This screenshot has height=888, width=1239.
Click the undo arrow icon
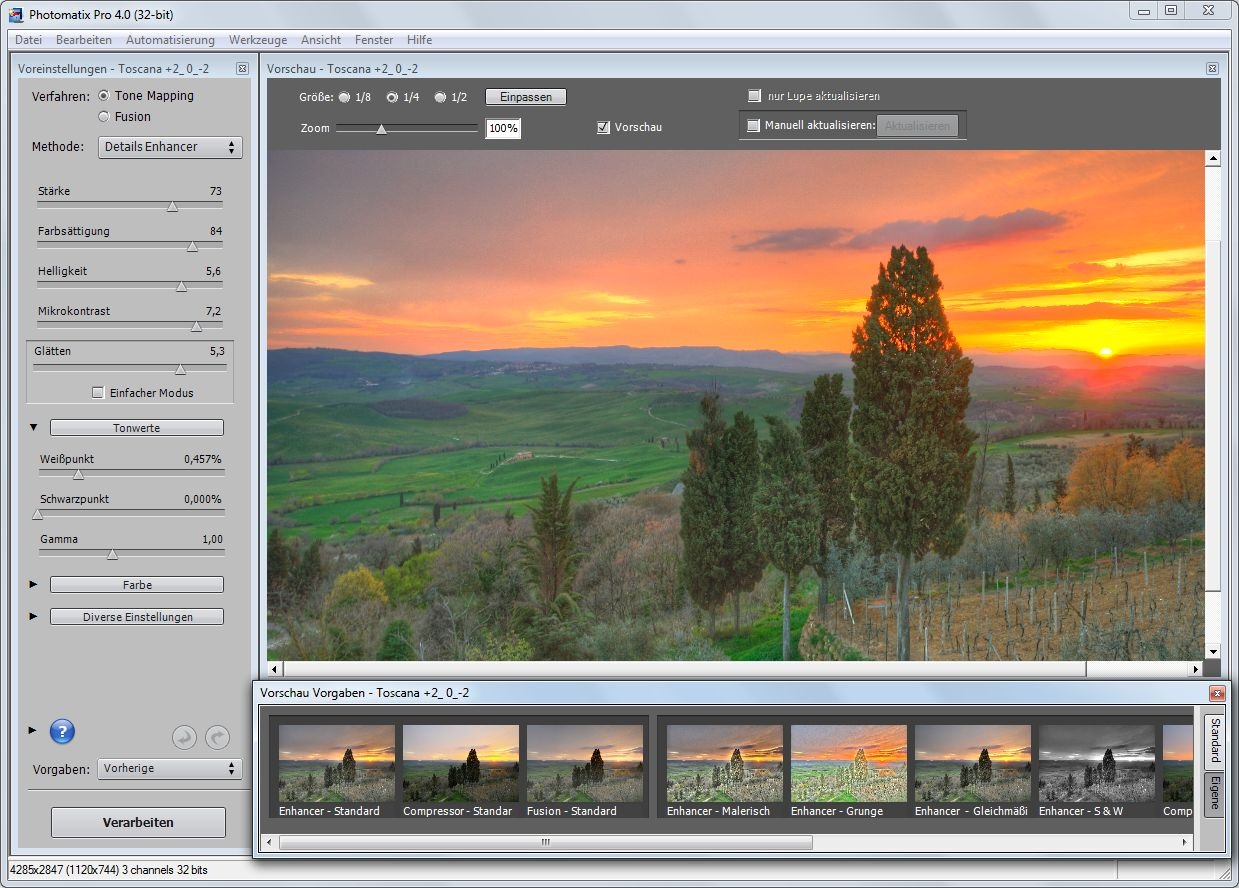coord(184,738)
